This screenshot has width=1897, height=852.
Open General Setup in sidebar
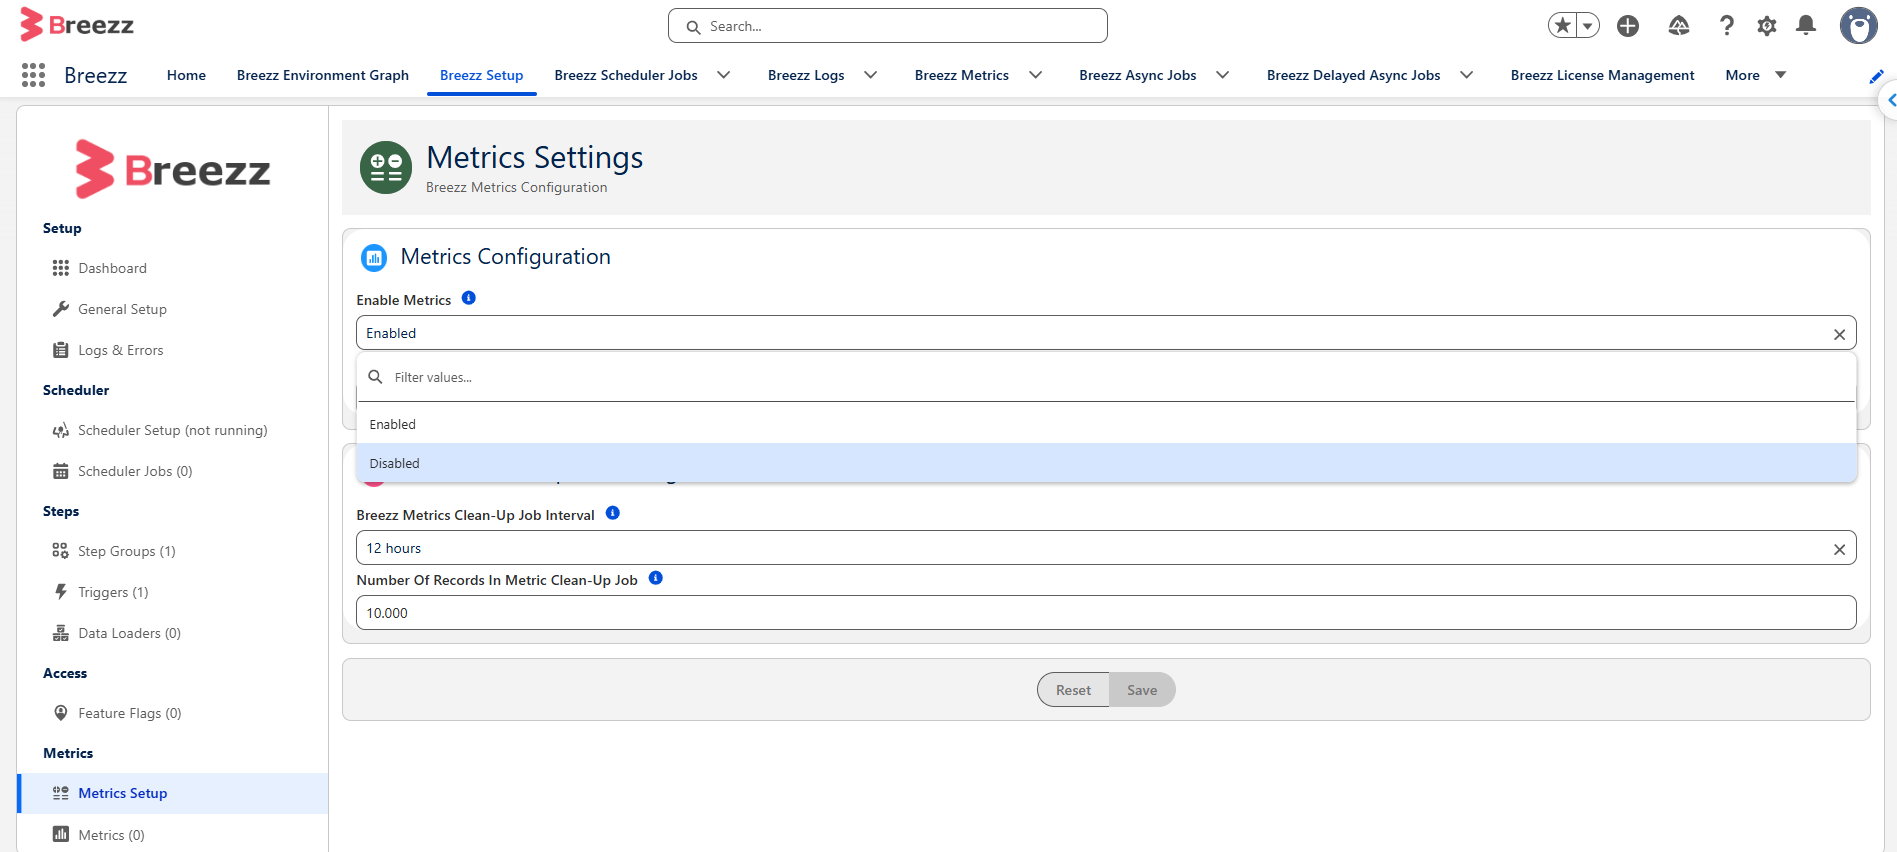(123, 309)
